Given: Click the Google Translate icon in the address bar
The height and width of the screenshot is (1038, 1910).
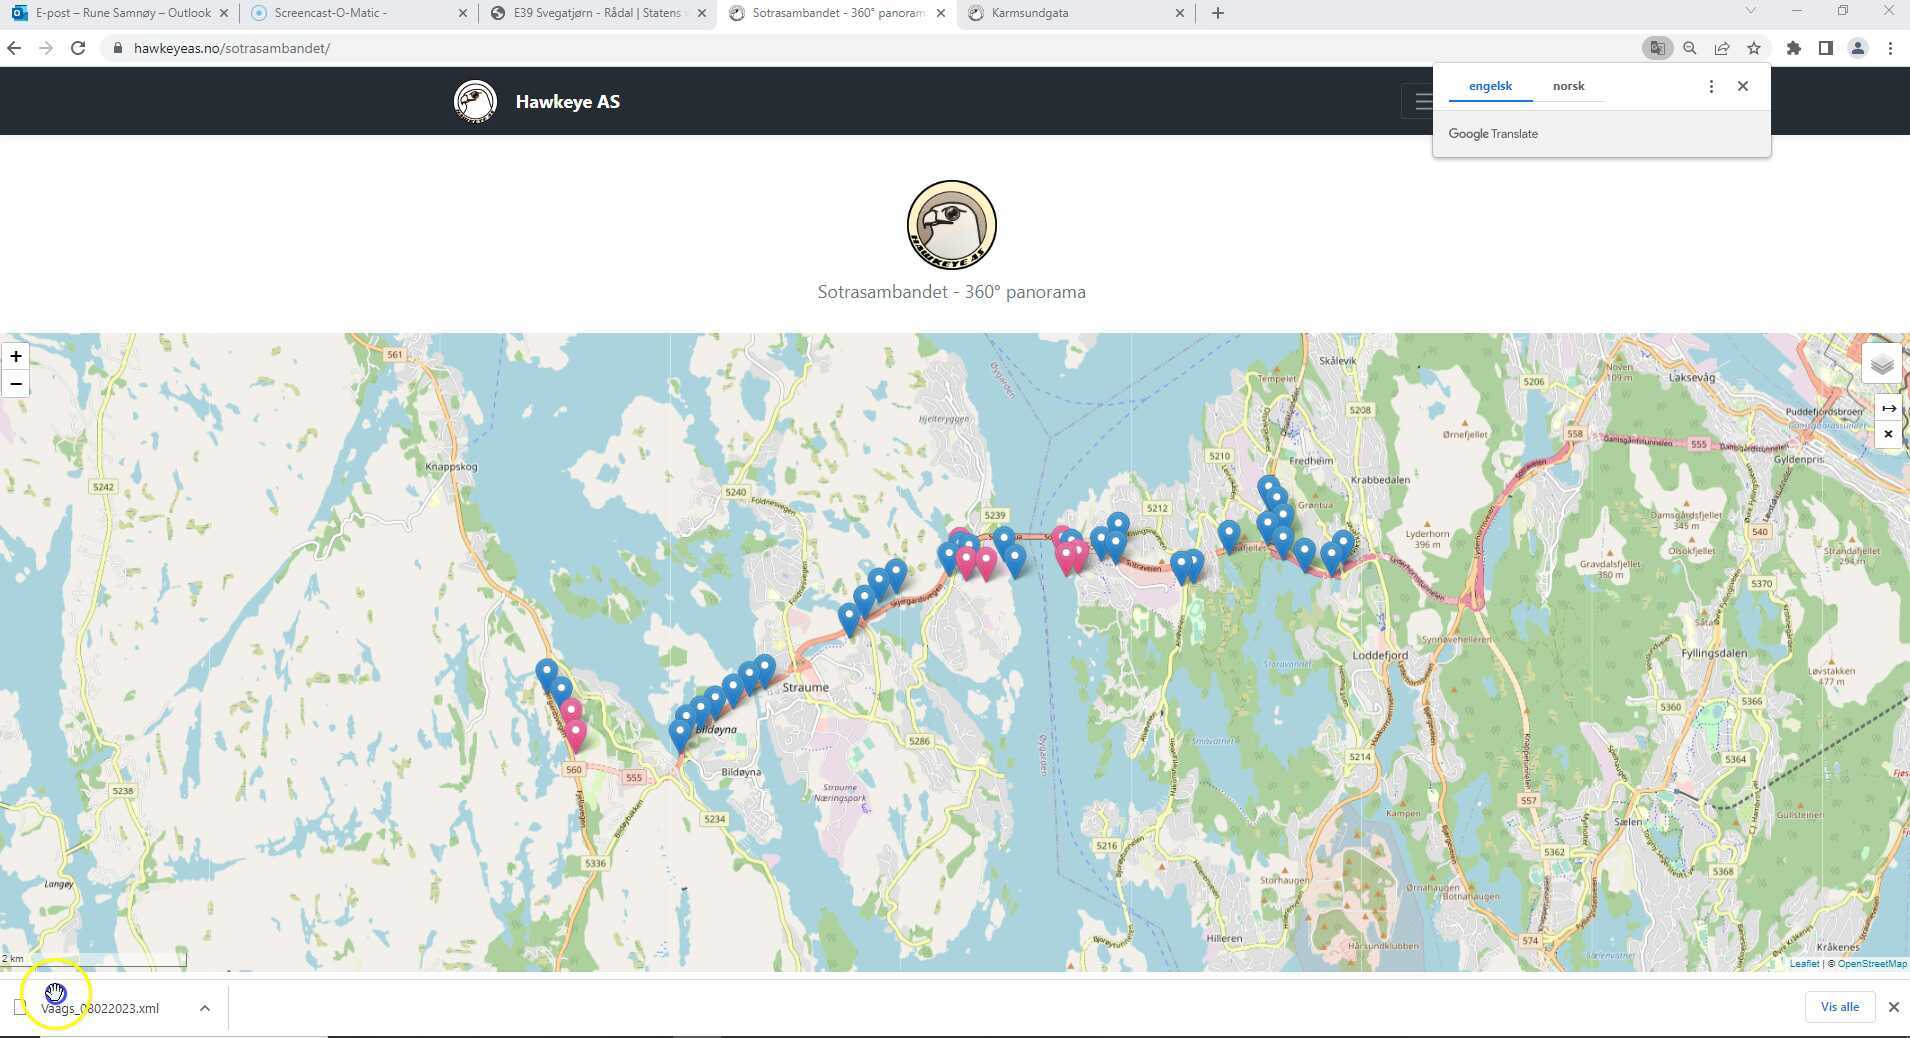Looking at the screenshot, I should [x=1657, y=47].
